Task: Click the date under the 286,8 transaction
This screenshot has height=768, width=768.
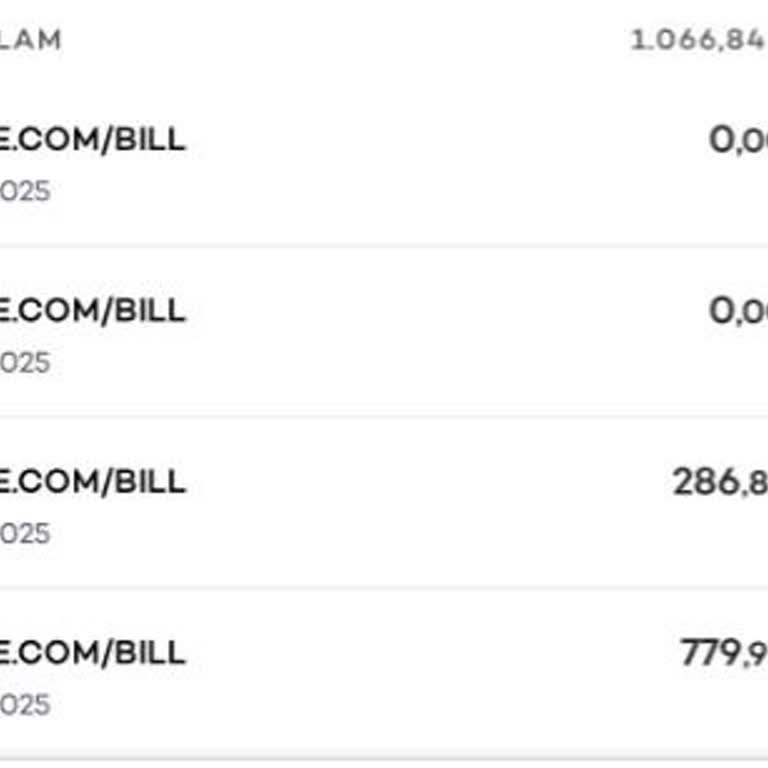Action: tap(25, 533)
